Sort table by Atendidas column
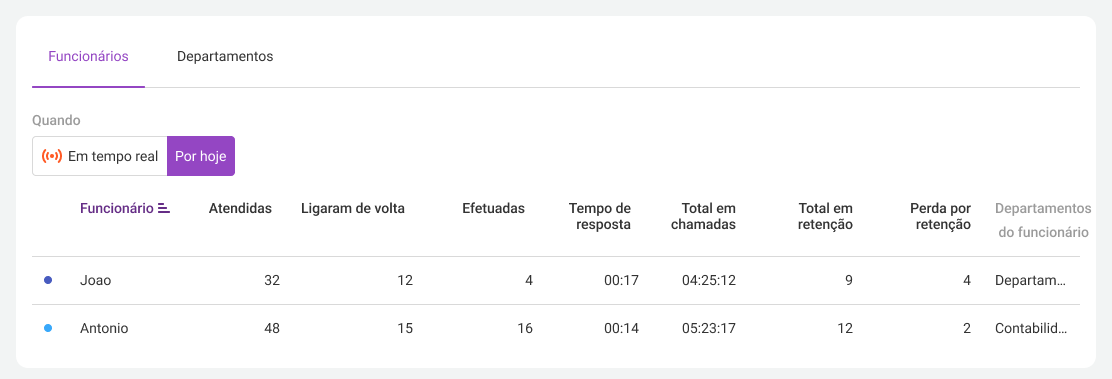 240,208
